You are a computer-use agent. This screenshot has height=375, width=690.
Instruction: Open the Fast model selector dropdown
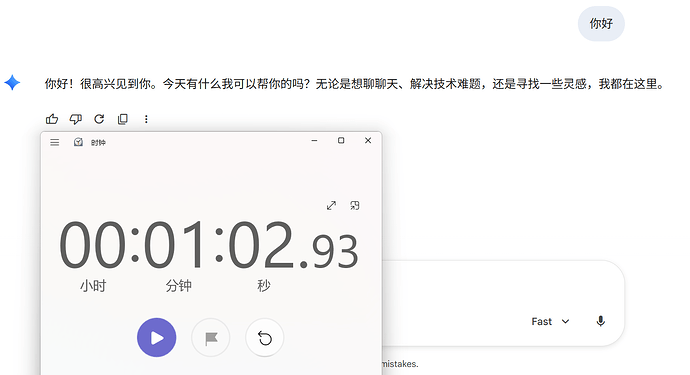coord(551,322)
